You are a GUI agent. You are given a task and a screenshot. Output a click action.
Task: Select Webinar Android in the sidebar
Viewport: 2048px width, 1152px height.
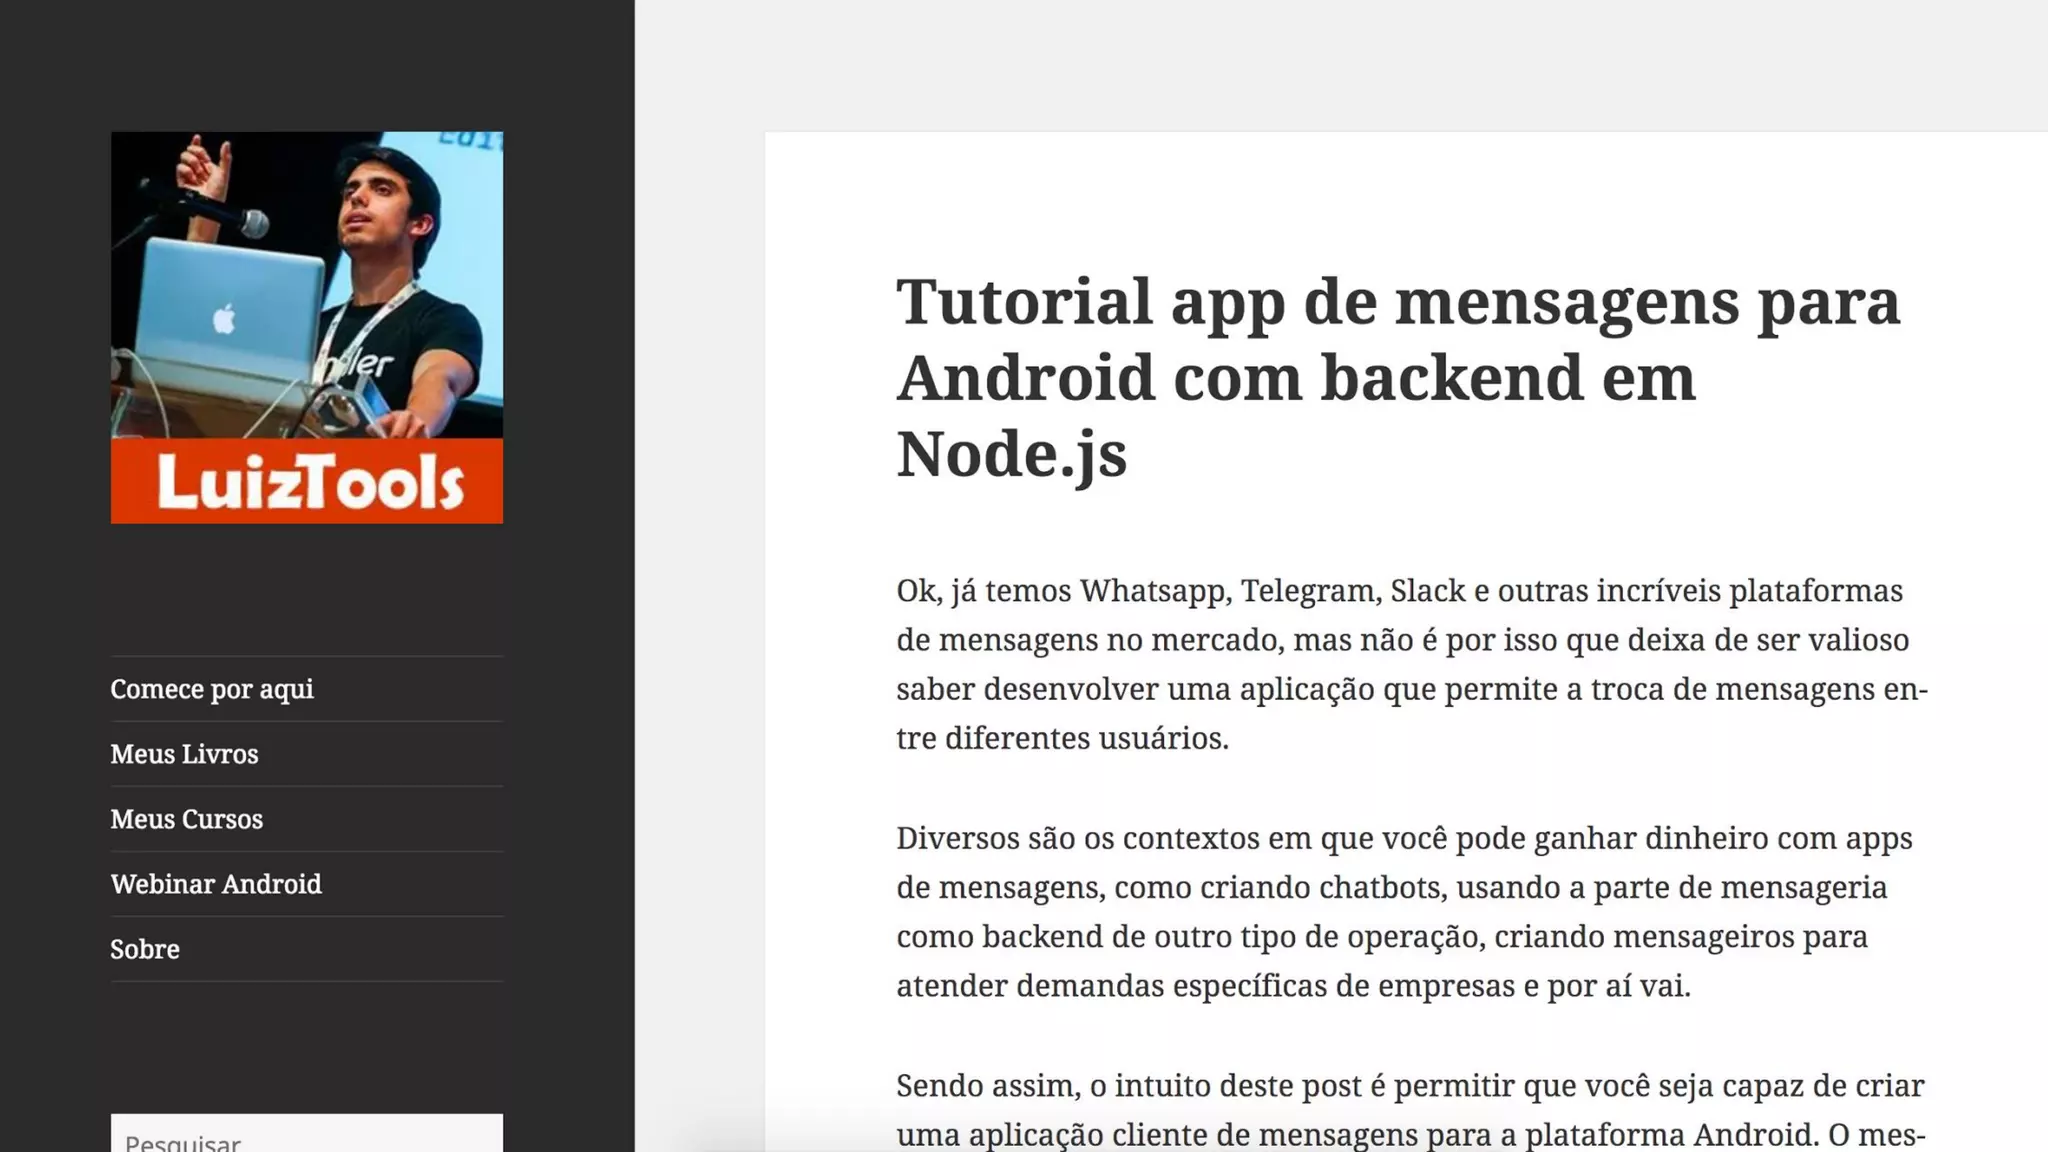point(216,884)
